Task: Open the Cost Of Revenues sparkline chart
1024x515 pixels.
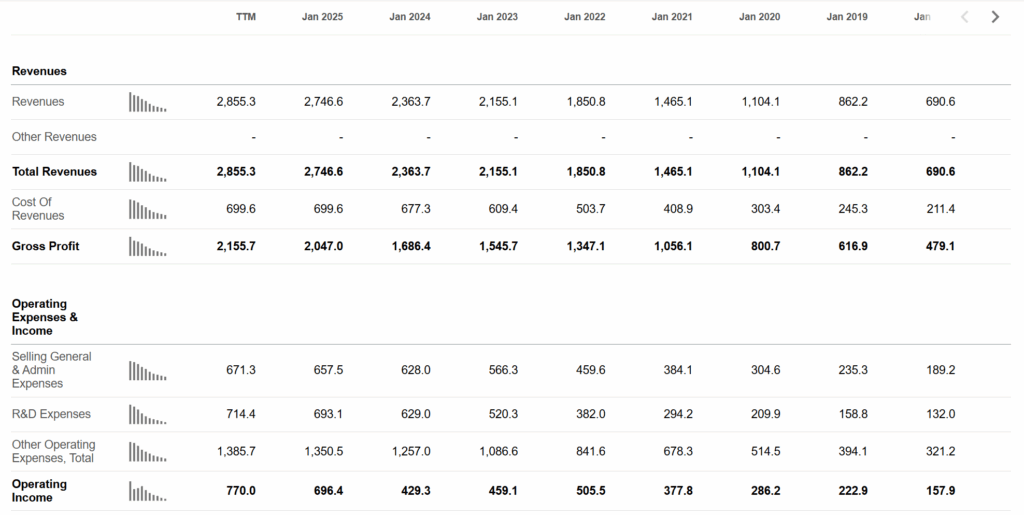Action: 148,210
